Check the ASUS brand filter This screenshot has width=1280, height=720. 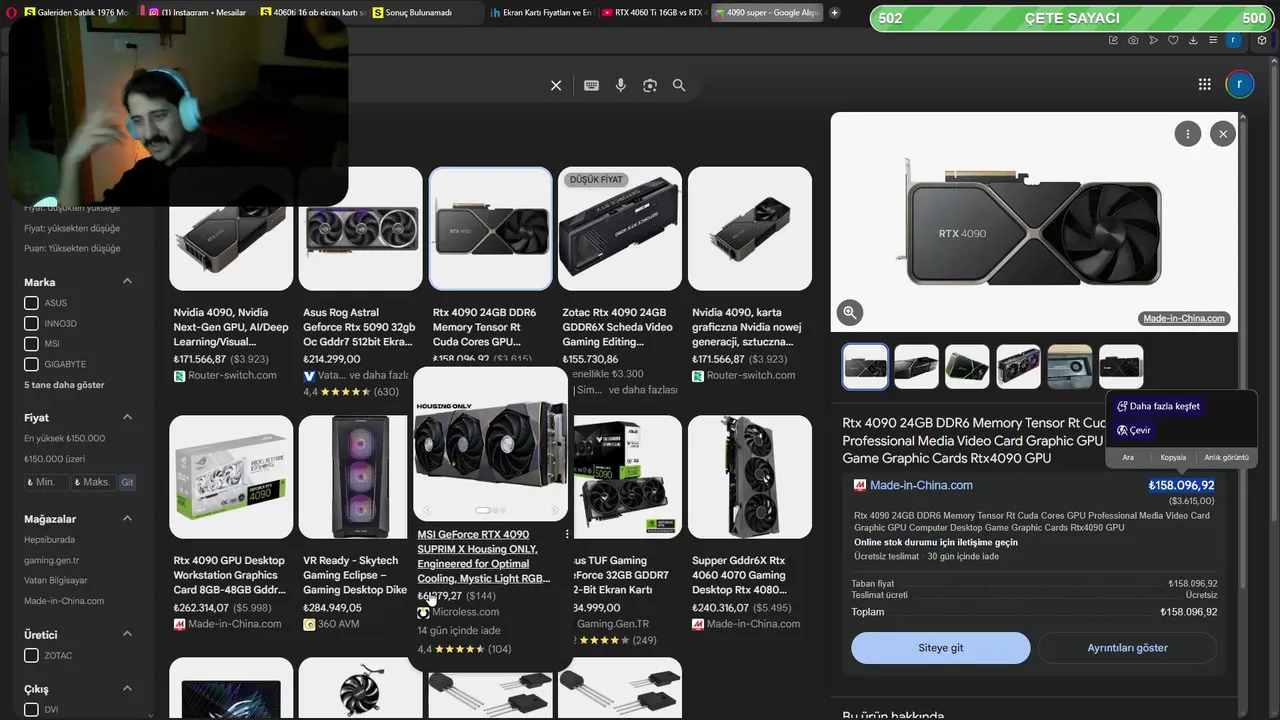point(31,303)
